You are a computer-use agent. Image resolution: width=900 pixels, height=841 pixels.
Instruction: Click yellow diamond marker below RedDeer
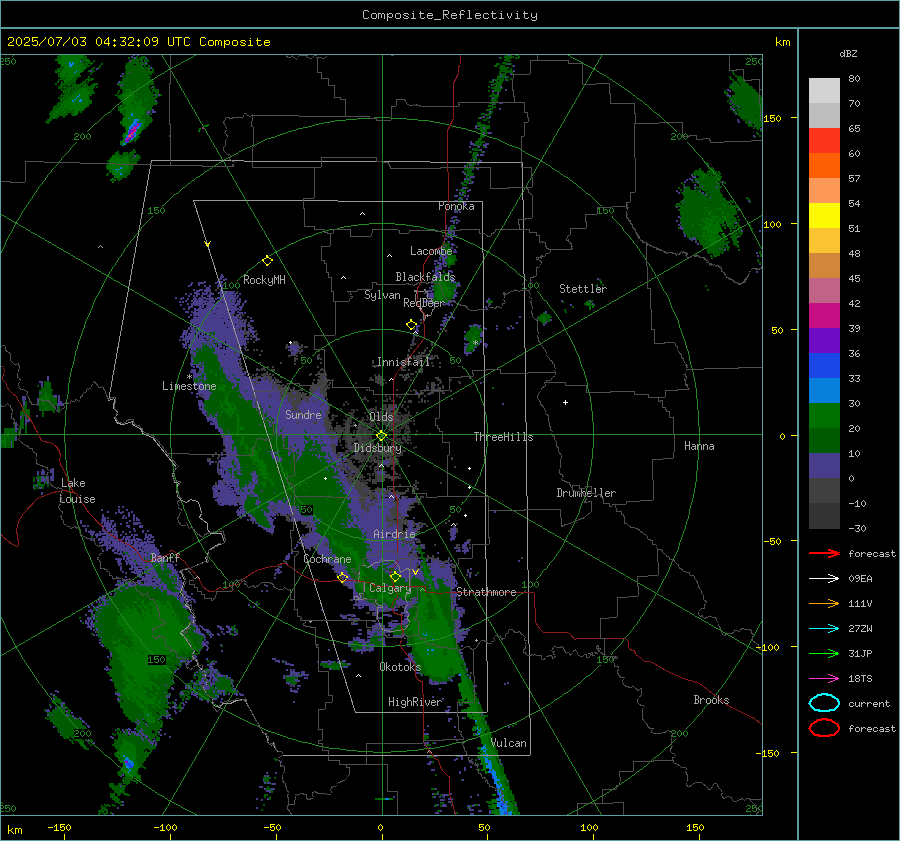411,325
